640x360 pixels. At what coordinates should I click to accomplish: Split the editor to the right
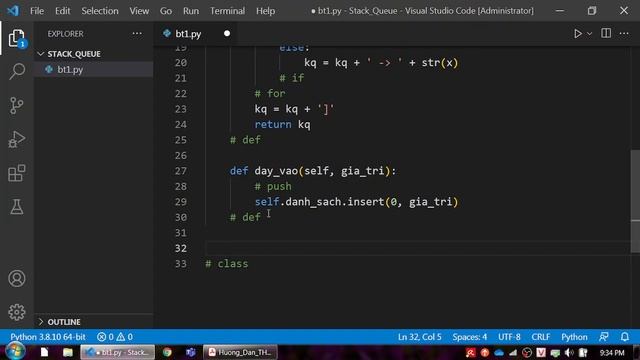[x=606, y=33]
